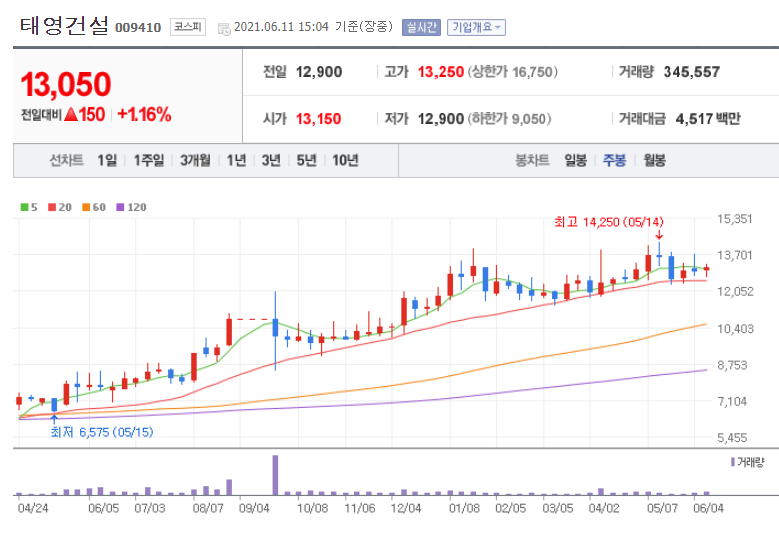The width and height of the screenshot is (779, 534).
Task: Click the 하한가 9,050 text
Action: click(x=509, y=119)
